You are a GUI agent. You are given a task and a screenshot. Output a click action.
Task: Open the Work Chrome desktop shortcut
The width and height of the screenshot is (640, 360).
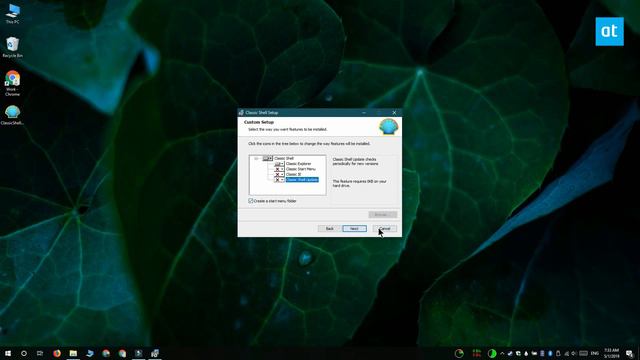coord(12,83)
